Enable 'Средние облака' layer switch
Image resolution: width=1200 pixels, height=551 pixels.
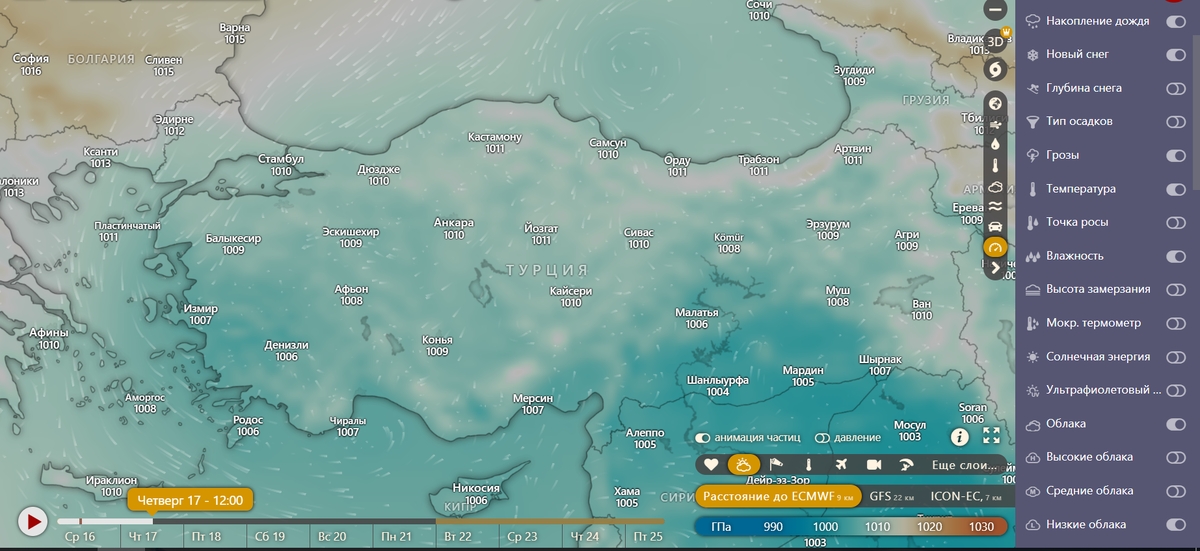1176,491
